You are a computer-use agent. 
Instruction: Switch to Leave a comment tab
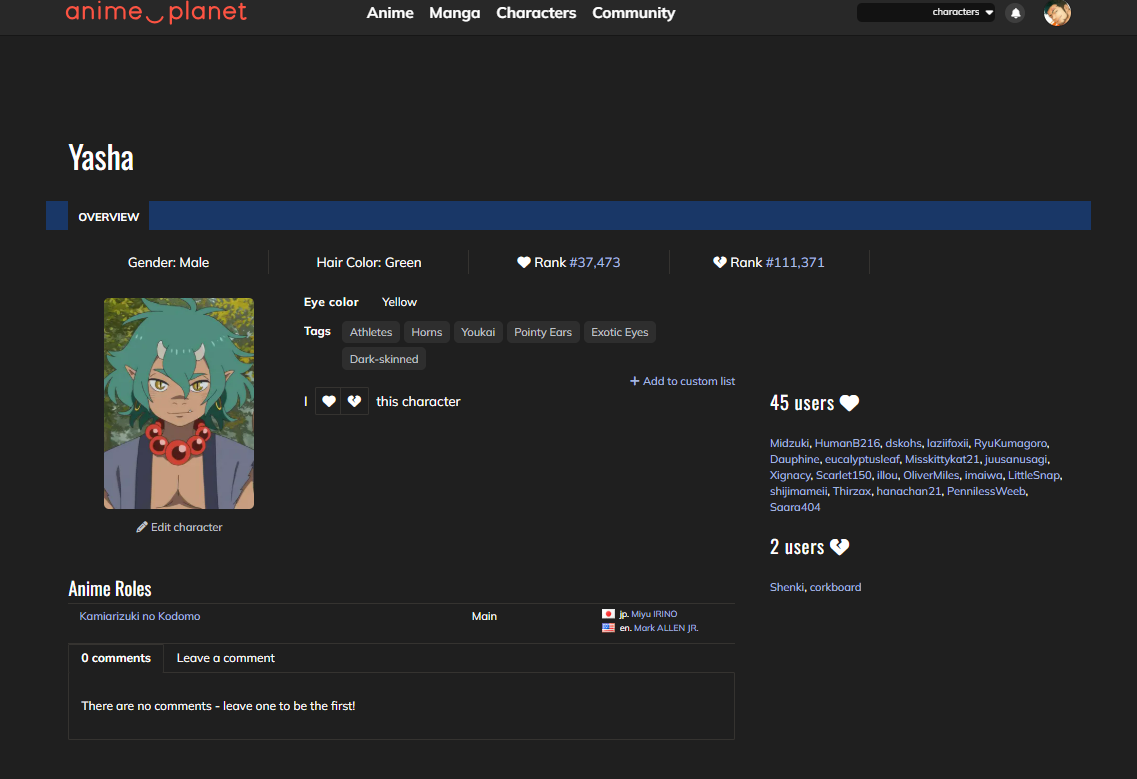coord(225,658)
